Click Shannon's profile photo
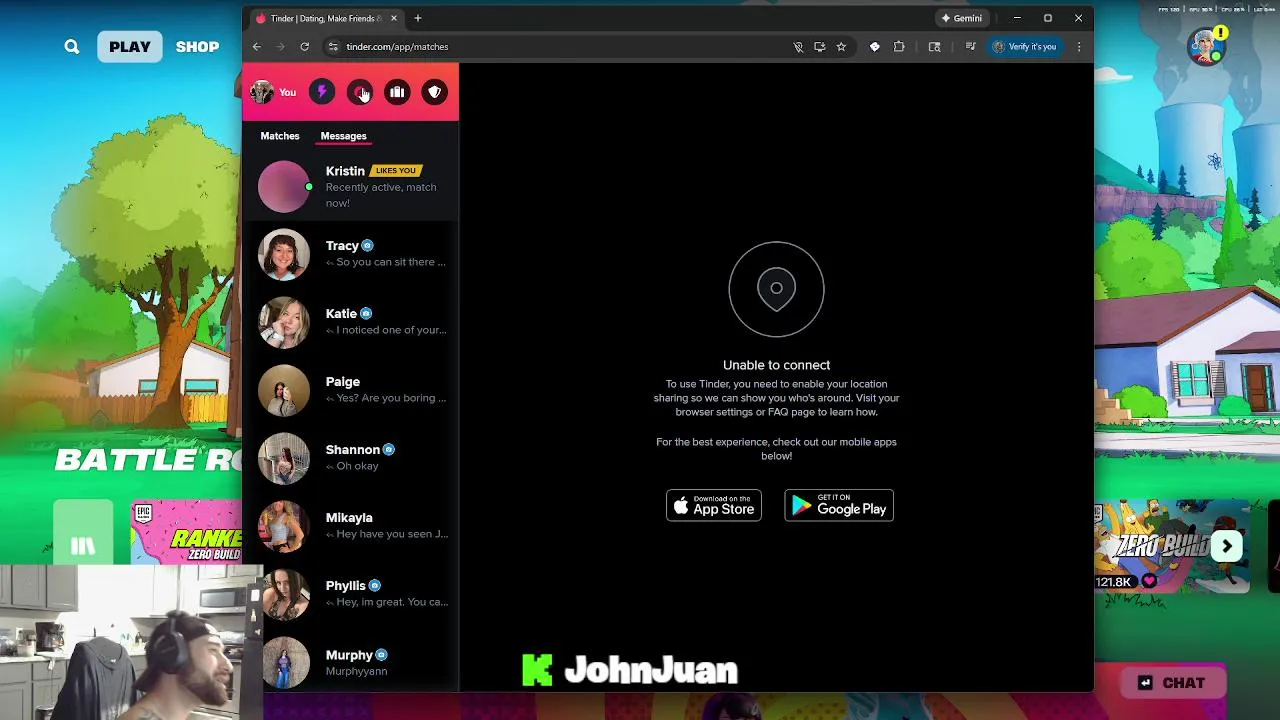Viewport: 1280px width, 720px height. pyautogui.click(x=284, y=458)
